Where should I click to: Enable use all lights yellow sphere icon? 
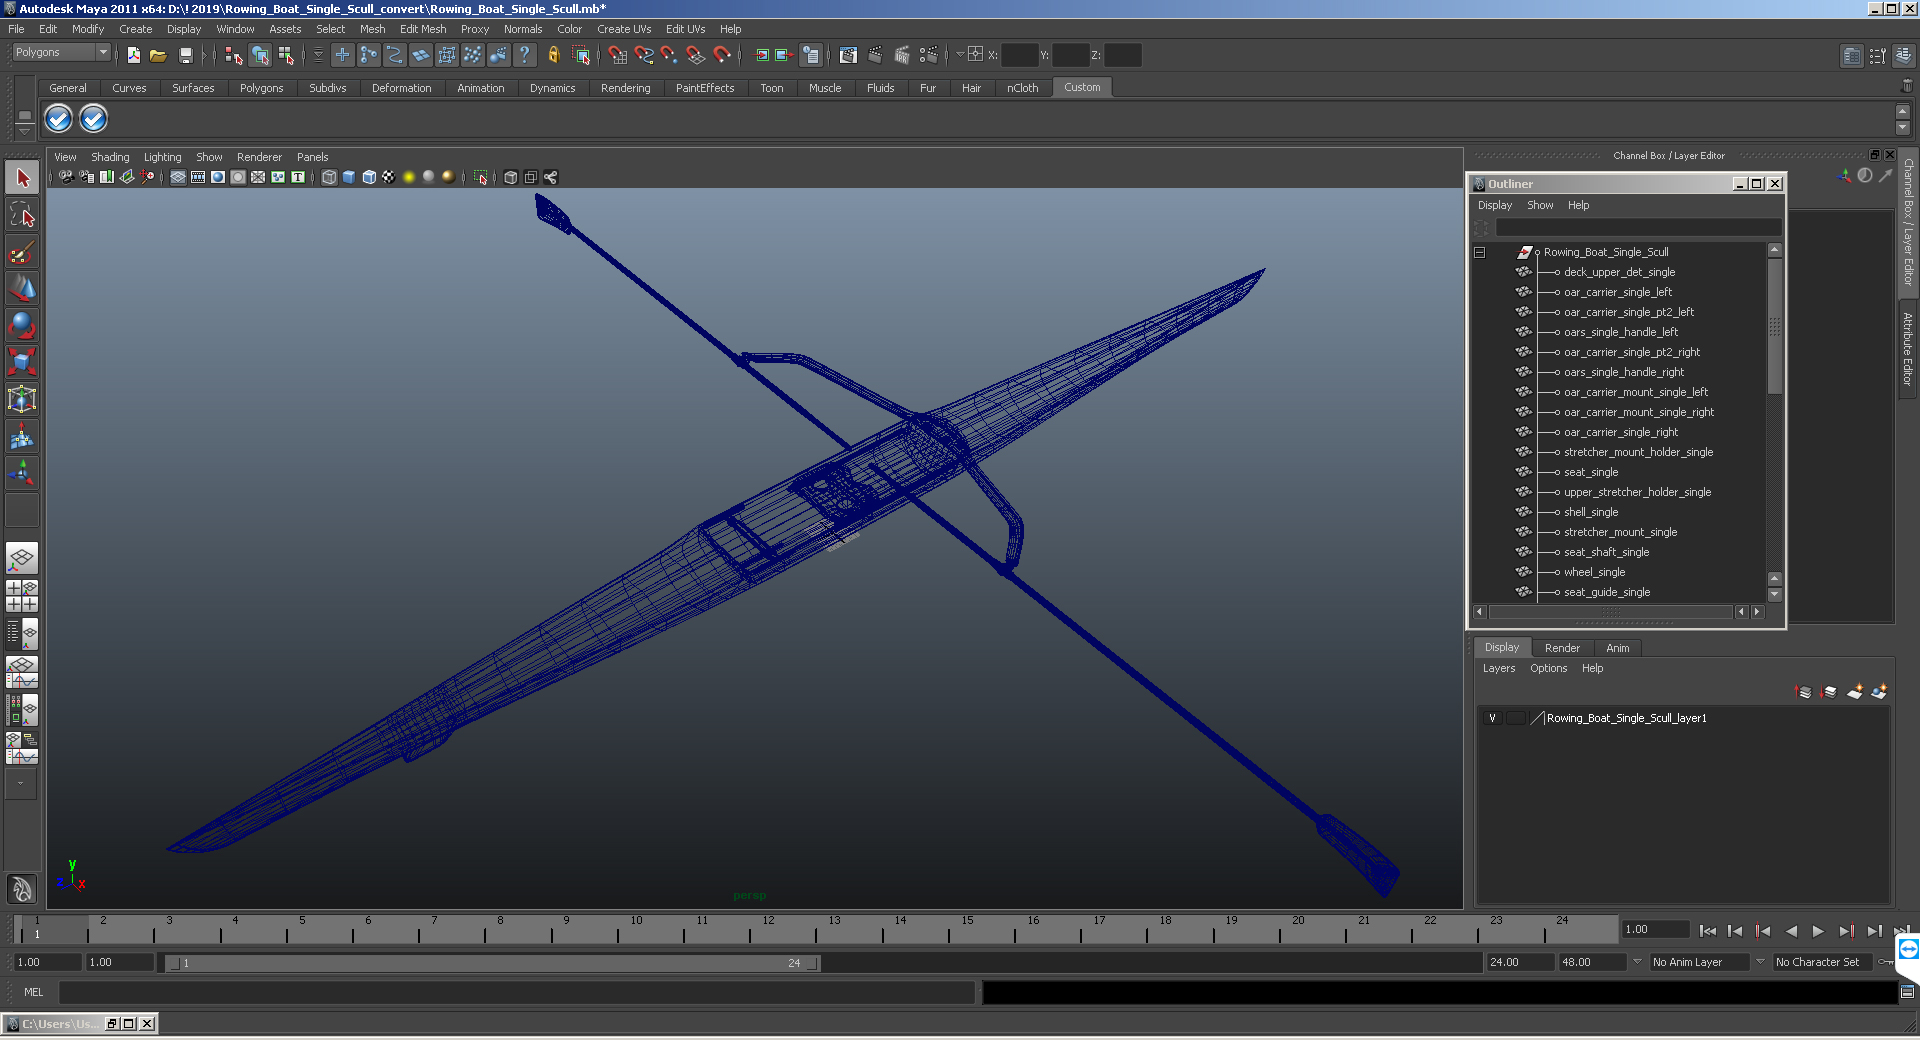pyautogui.click(x=409, y=177)
